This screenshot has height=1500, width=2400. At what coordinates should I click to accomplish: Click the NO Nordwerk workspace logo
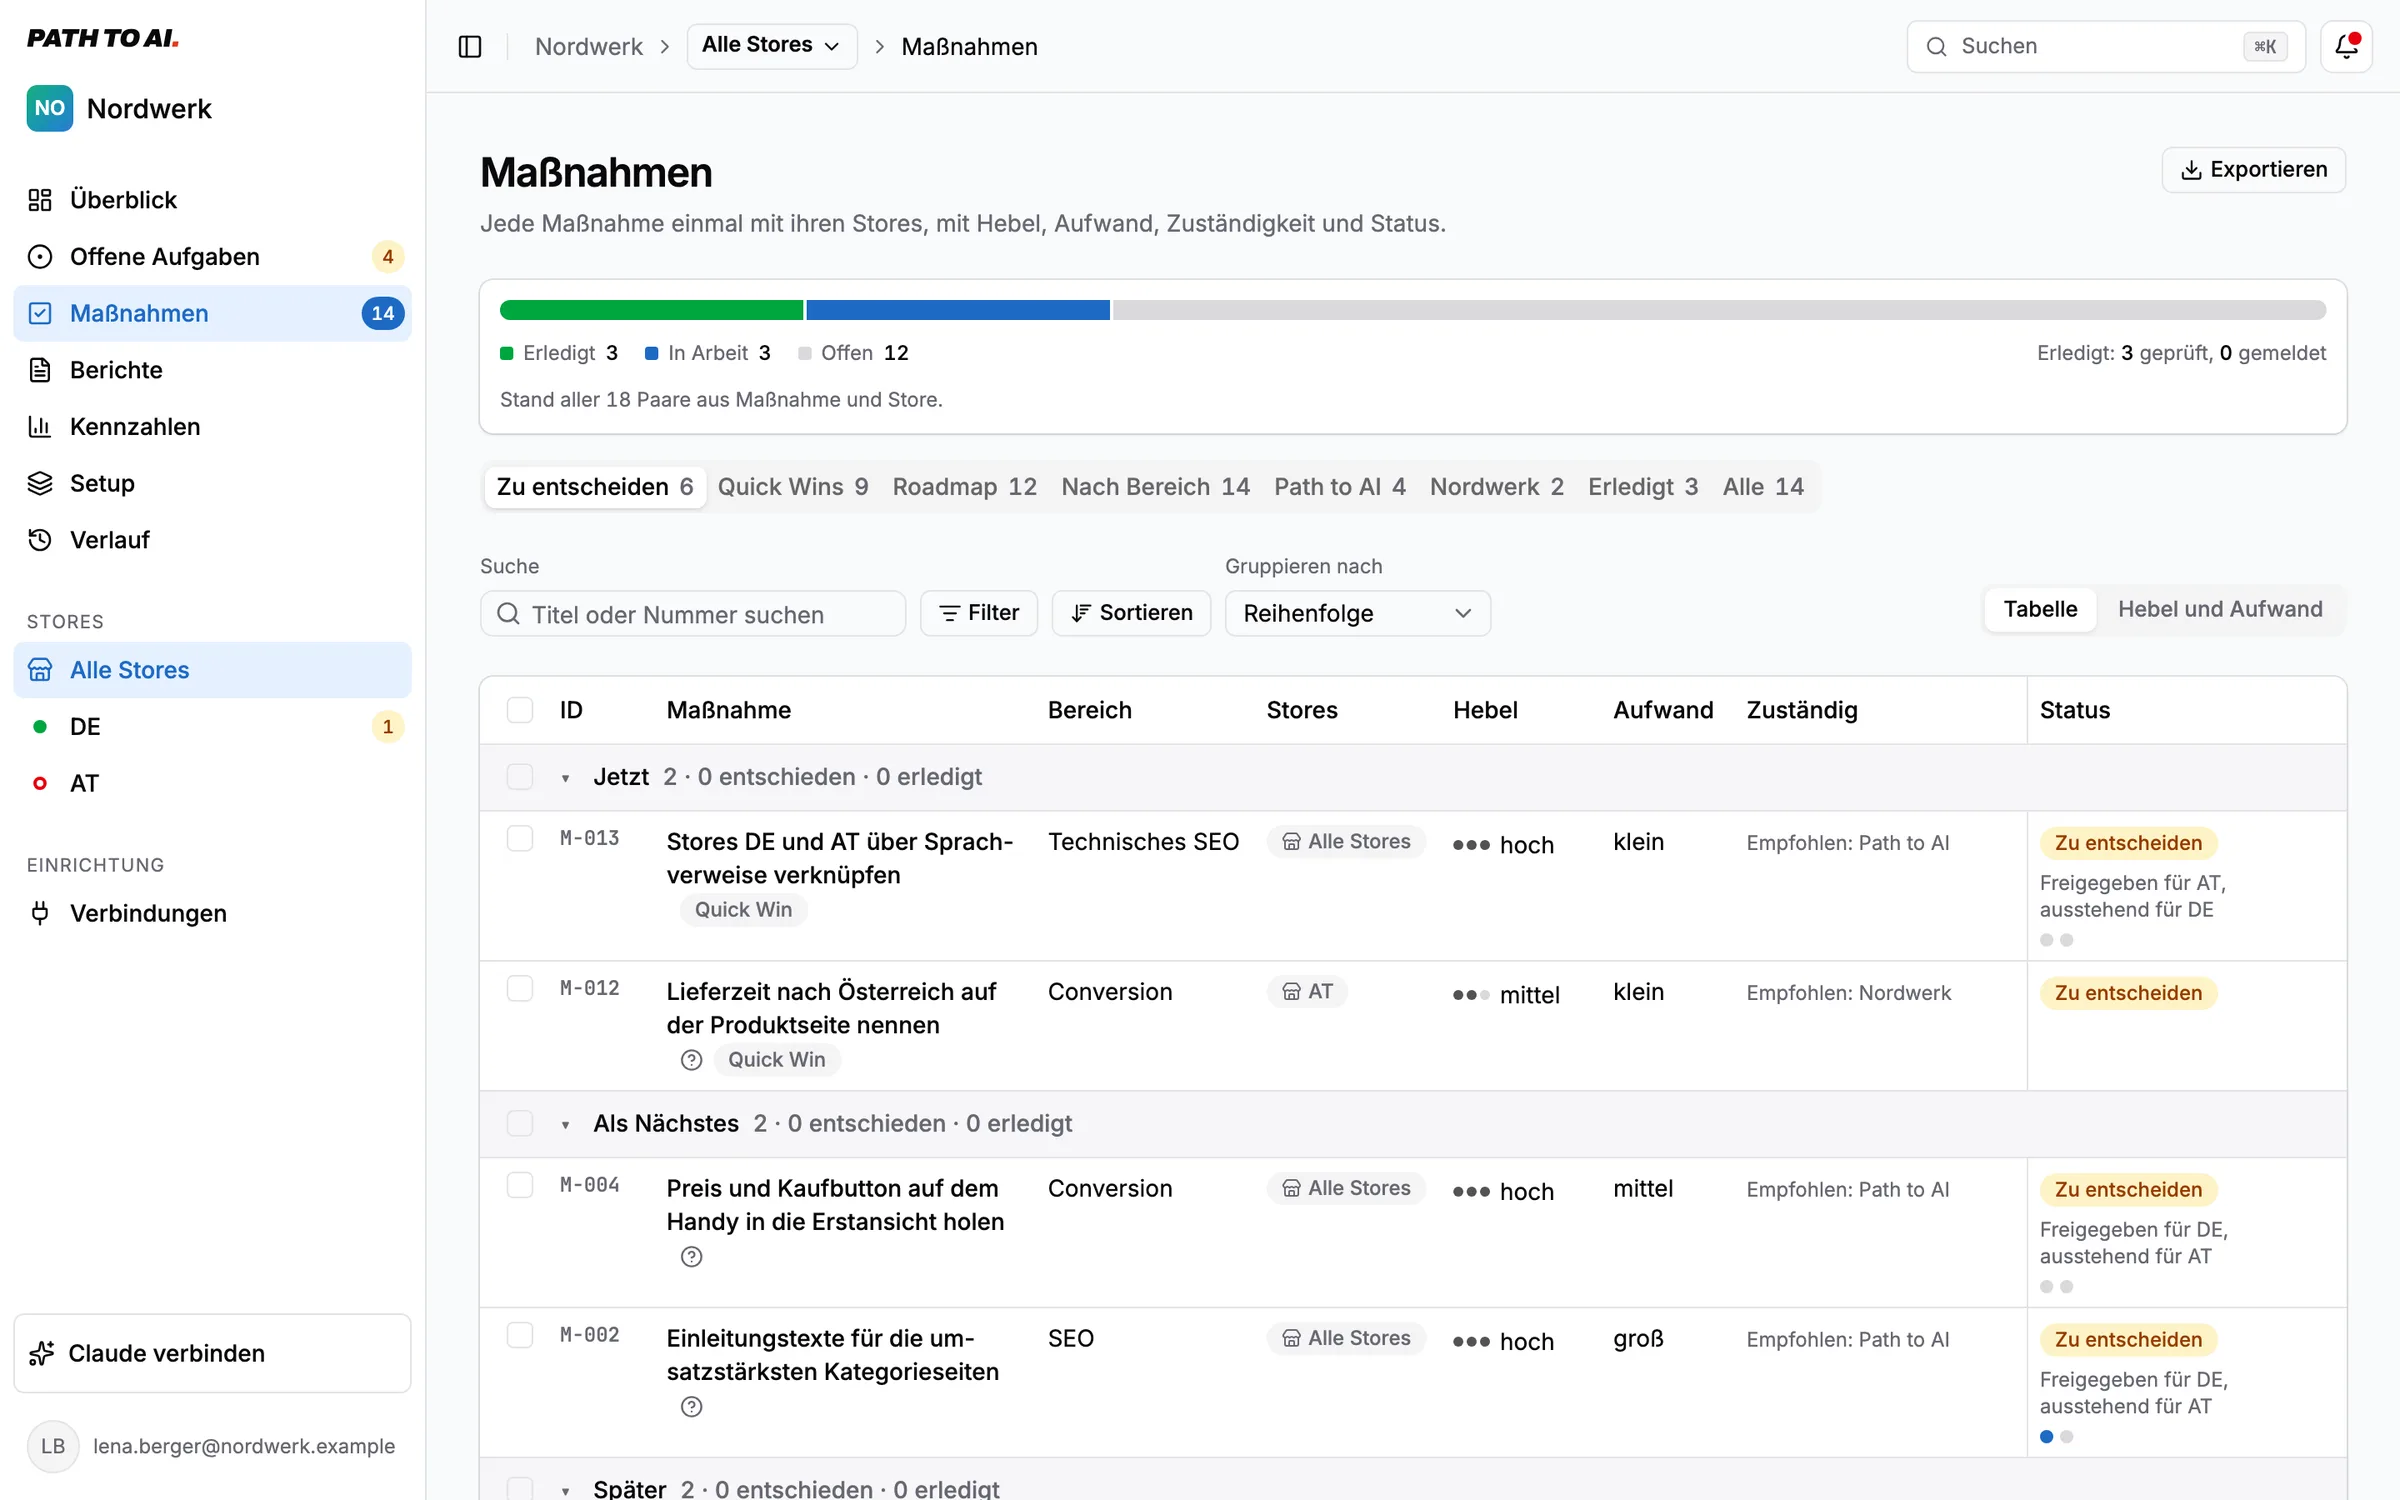coord(50,108)
